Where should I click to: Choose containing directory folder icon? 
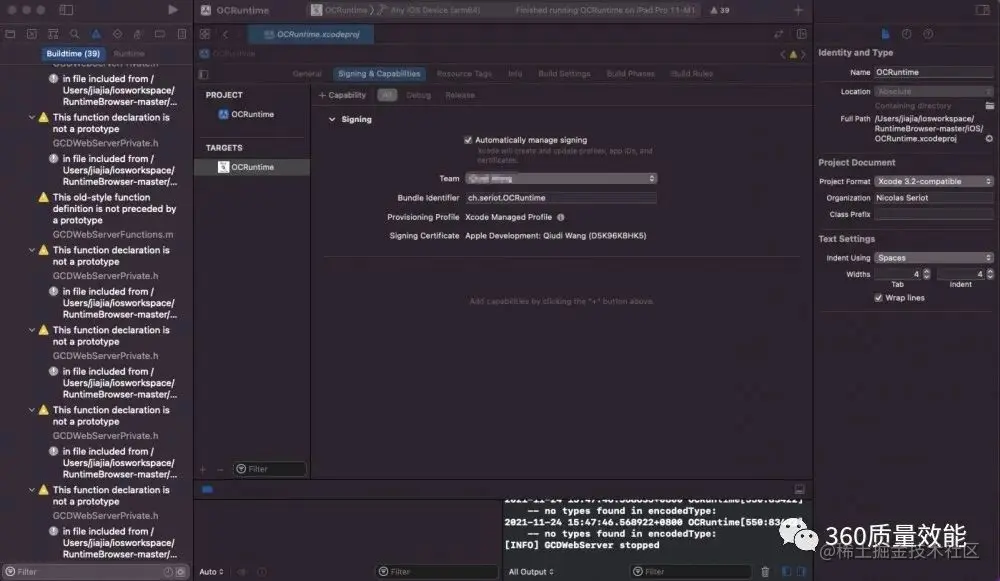[x=989, y=105]
